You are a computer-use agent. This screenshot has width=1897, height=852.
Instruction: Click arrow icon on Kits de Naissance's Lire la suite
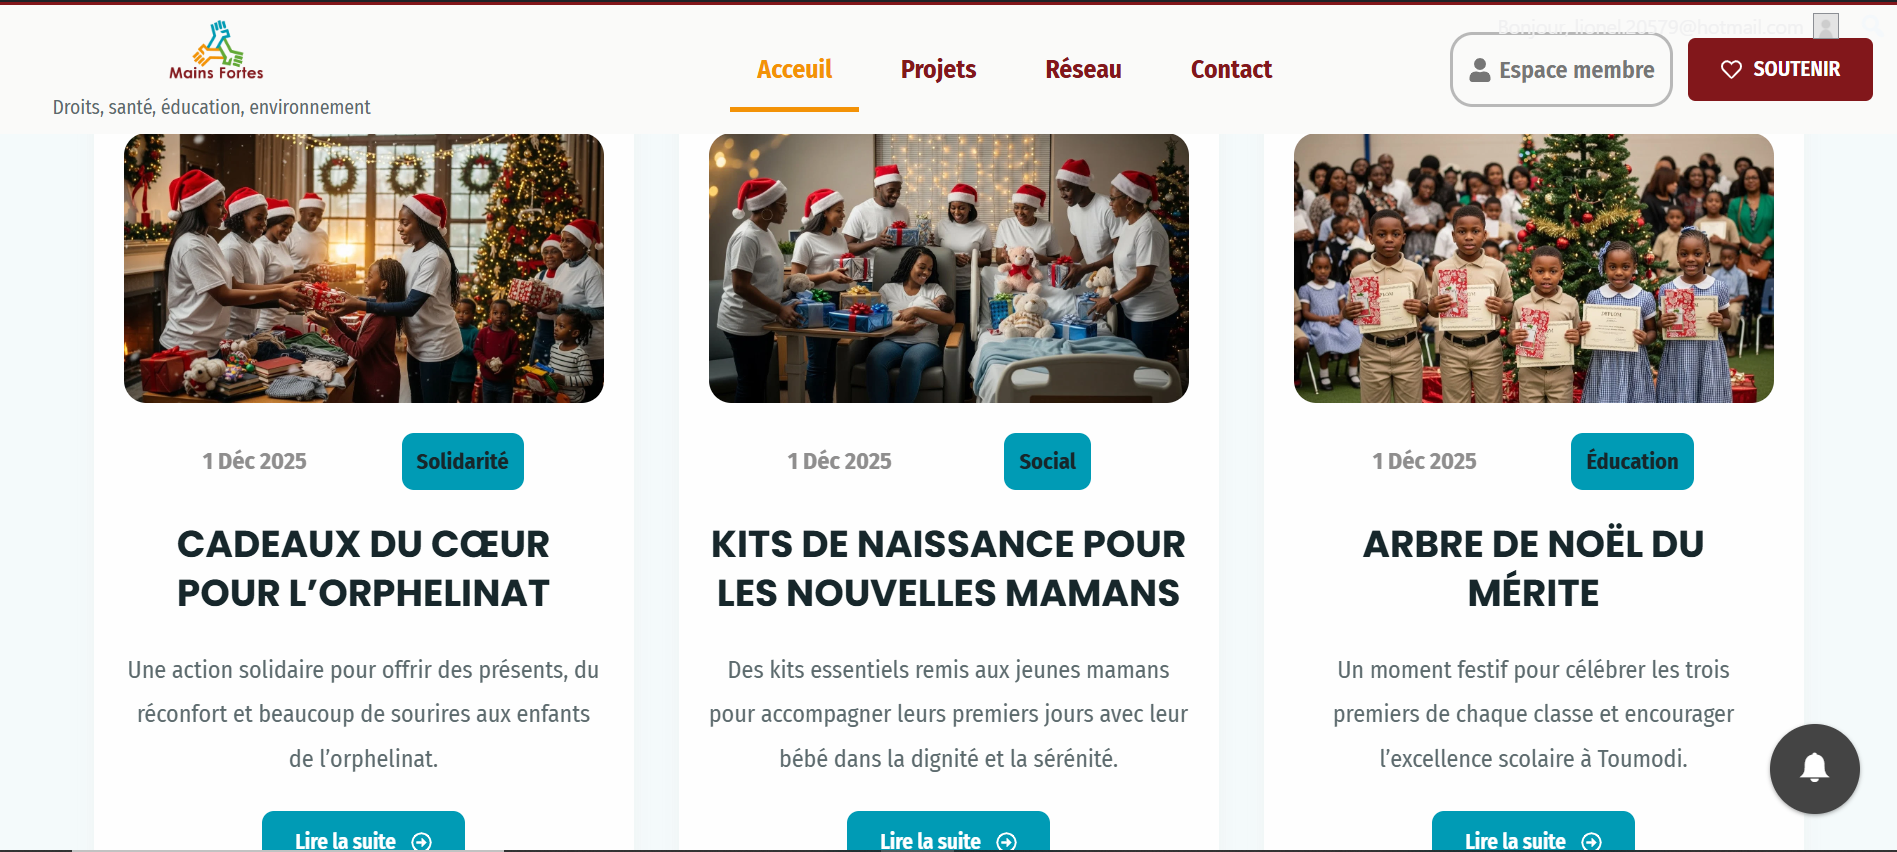pyautogui.click(x=1007, y=841)
